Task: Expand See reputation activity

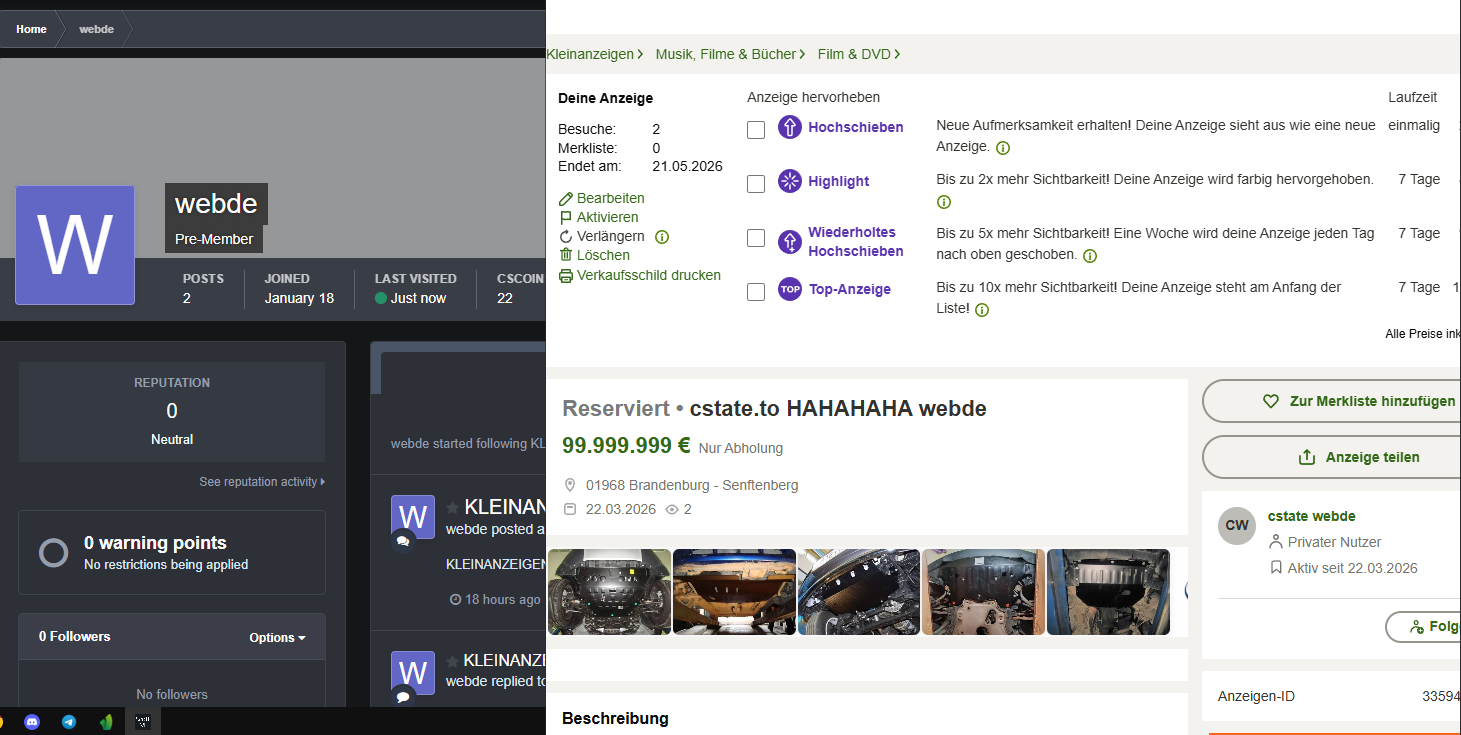Action: pos(262,482)
